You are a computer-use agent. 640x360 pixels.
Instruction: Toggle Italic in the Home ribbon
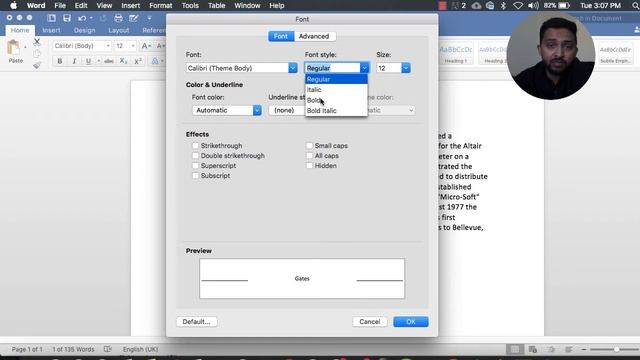[74, 61]
